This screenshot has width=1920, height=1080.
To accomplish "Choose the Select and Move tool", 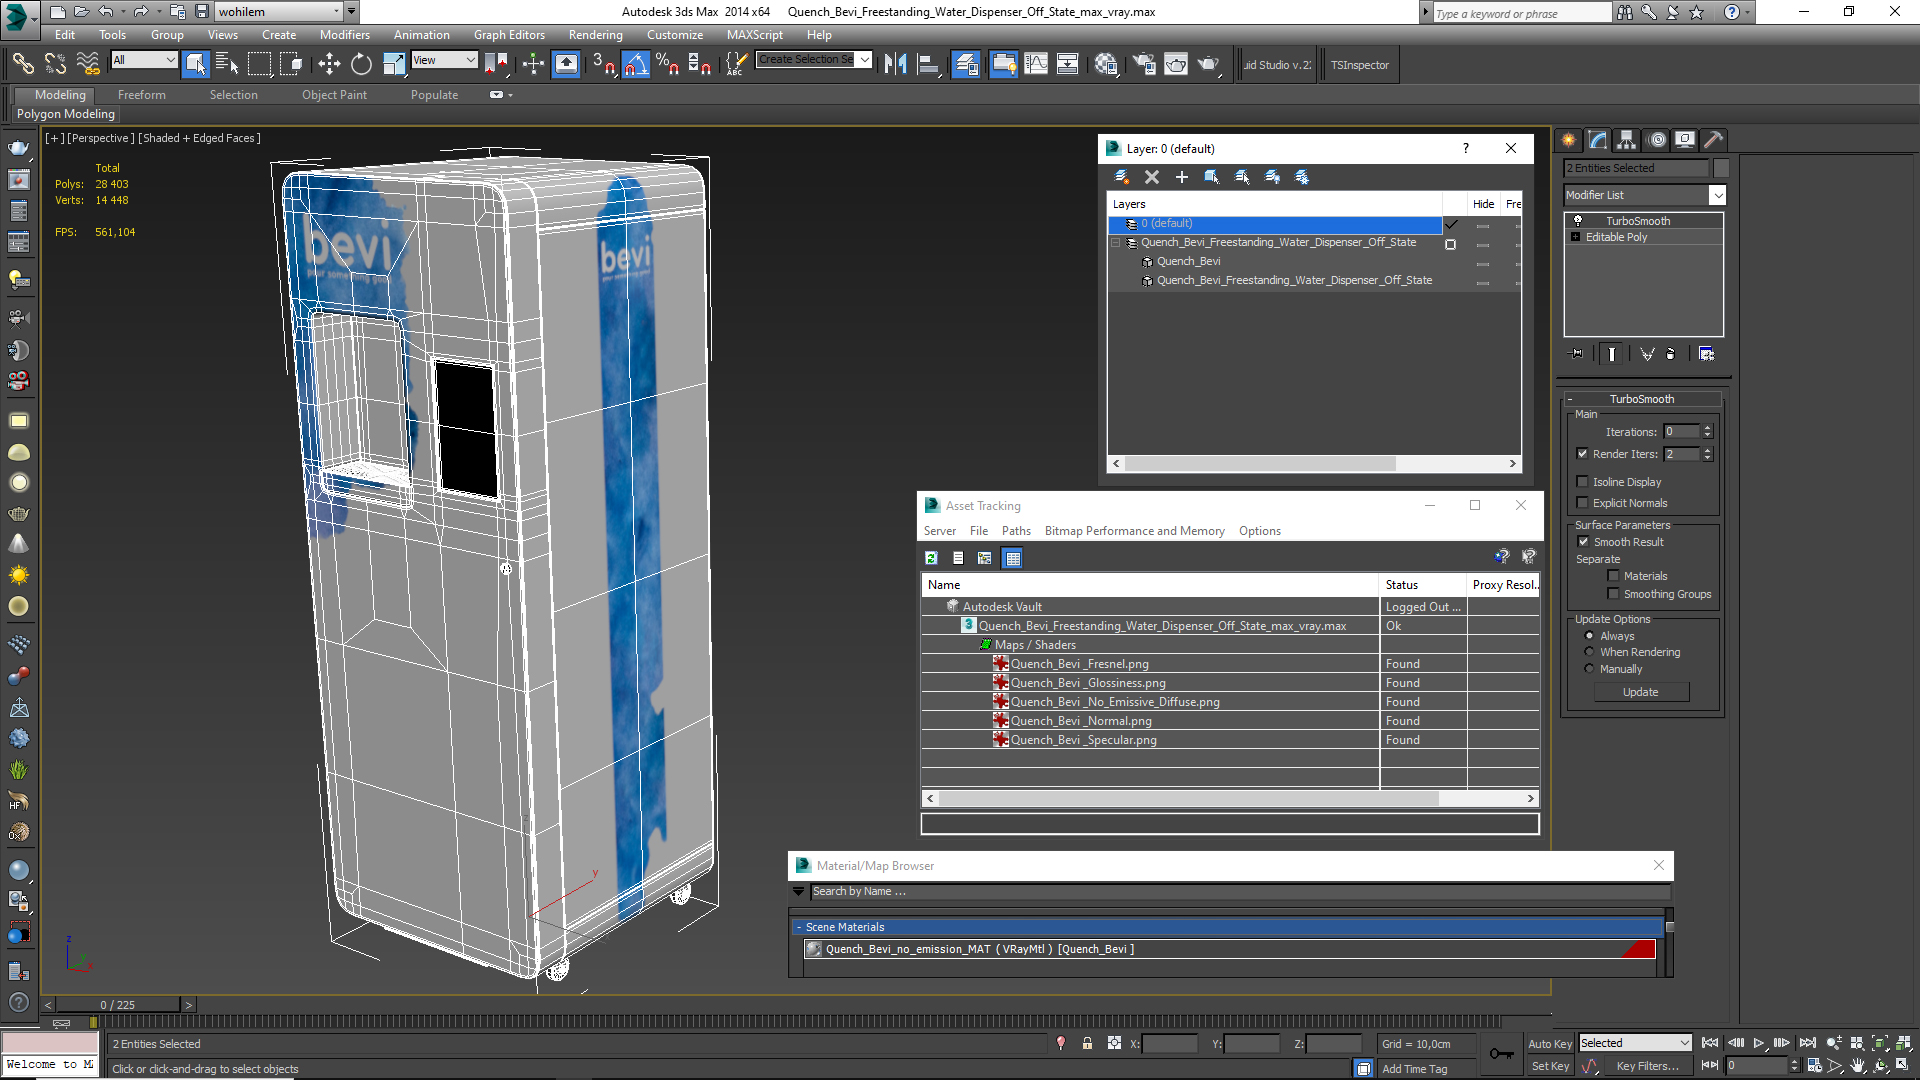I will [x=329, y=65].
